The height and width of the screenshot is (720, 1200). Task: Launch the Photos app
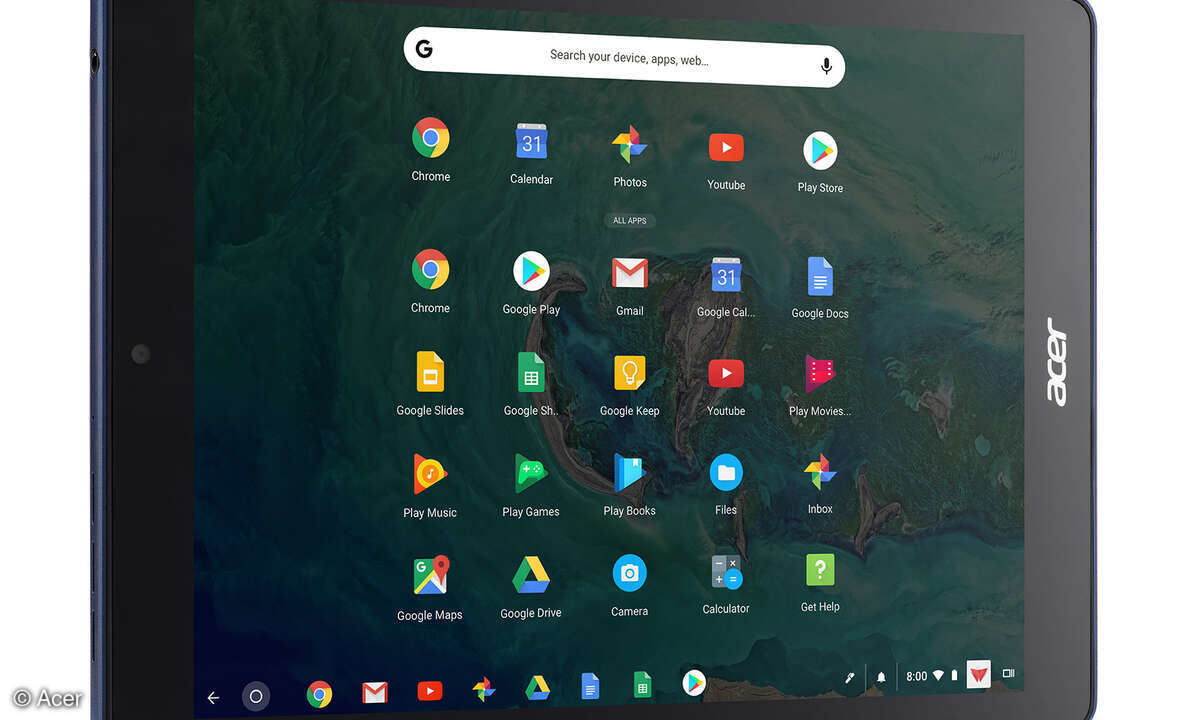click(630, 145)
